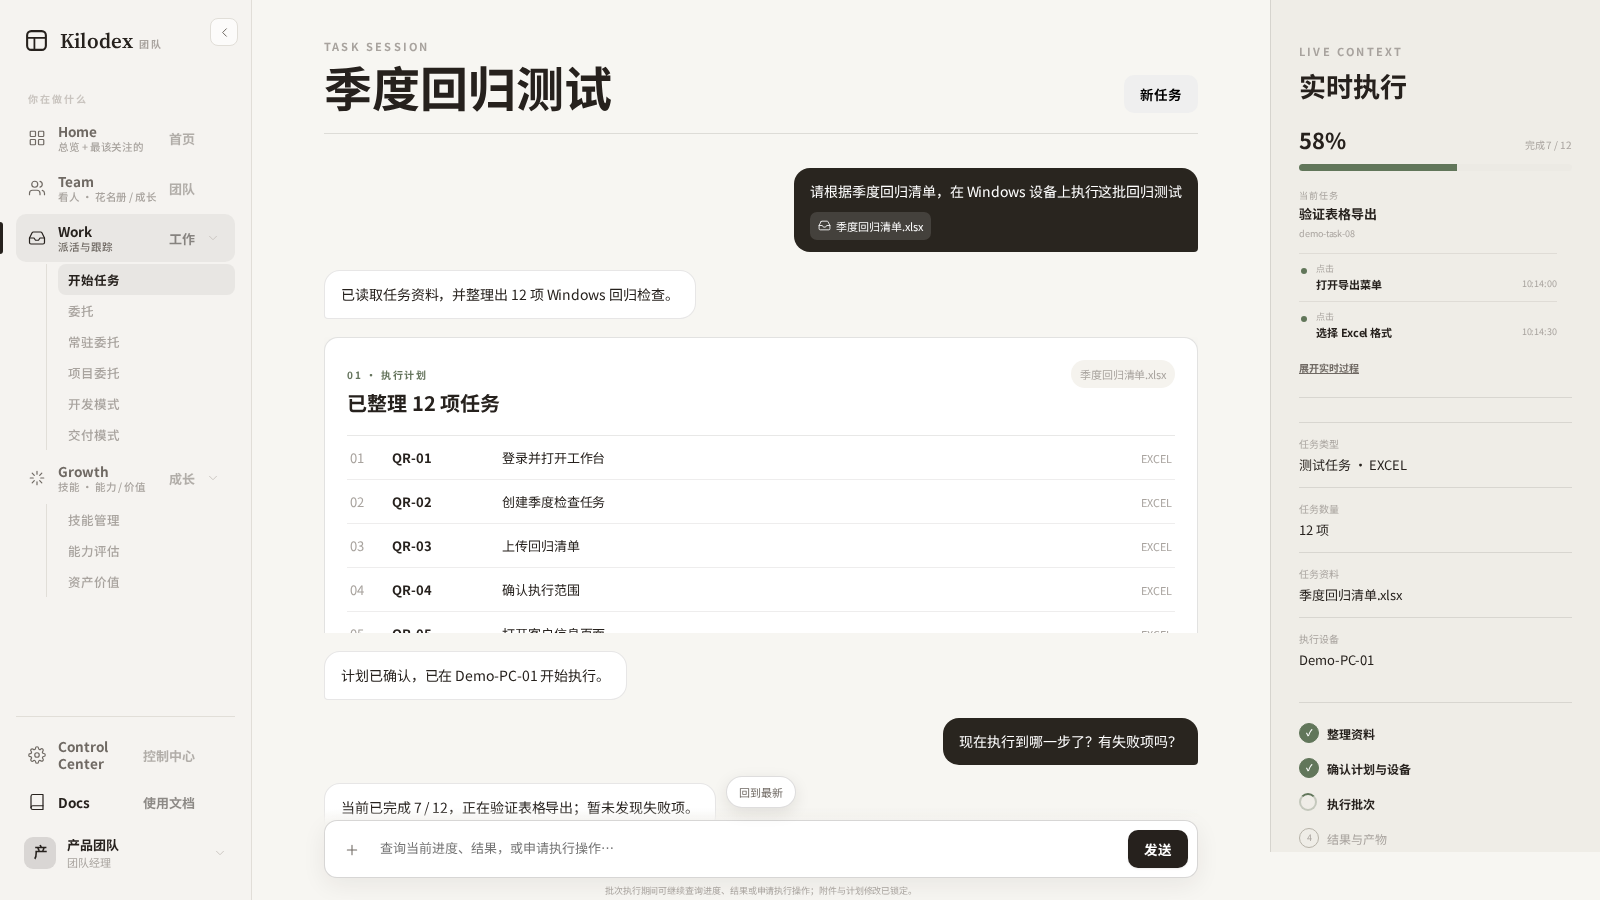Click the 已读取任务资料 message bubble
This screenshot has height=900, width=1600.
pyautogui.click(x=509, y=294)
